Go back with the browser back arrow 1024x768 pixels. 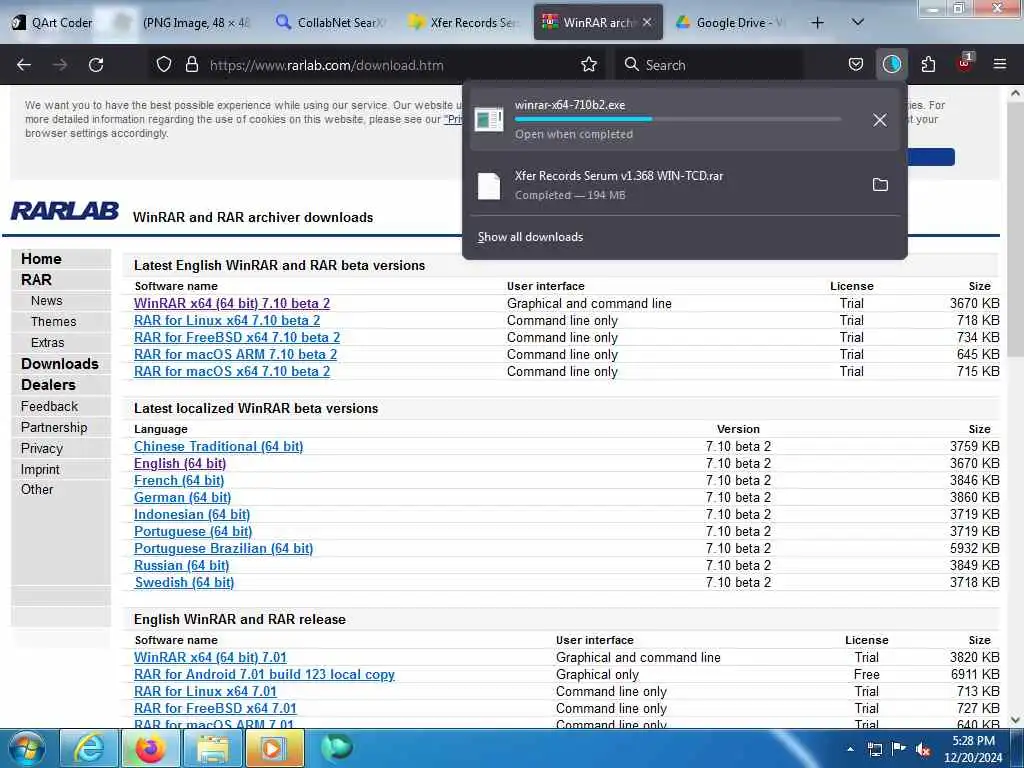[24, 65]
